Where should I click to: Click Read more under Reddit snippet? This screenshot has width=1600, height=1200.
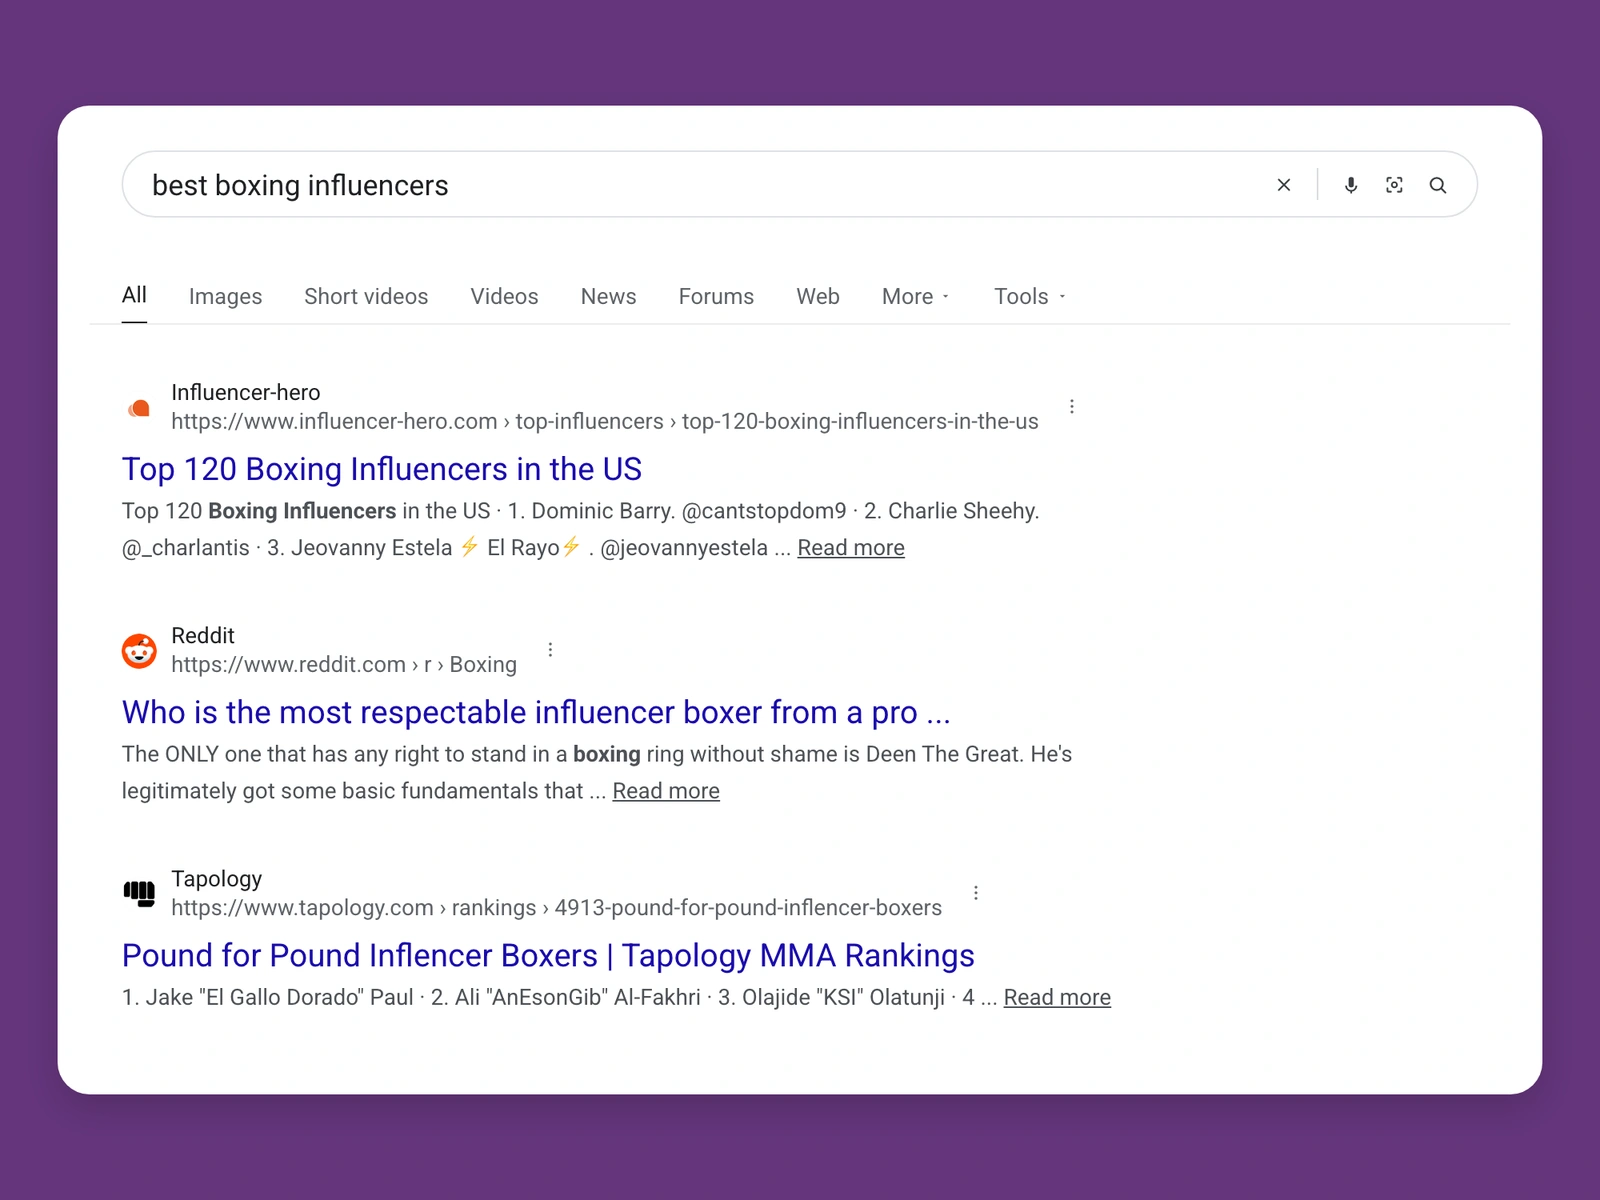(x=666, y=791)
